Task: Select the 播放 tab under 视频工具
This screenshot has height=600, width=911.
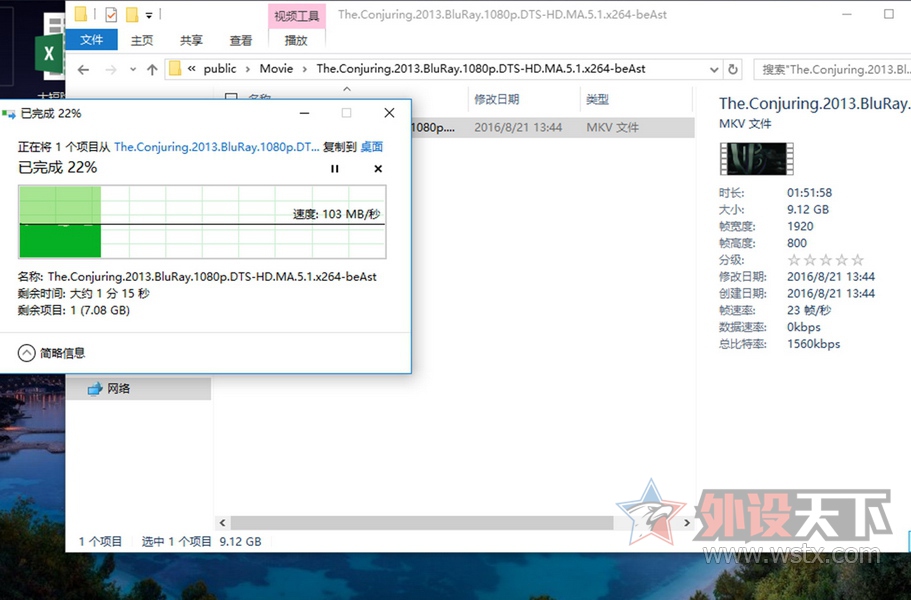Action: click(x=296, y=40)
